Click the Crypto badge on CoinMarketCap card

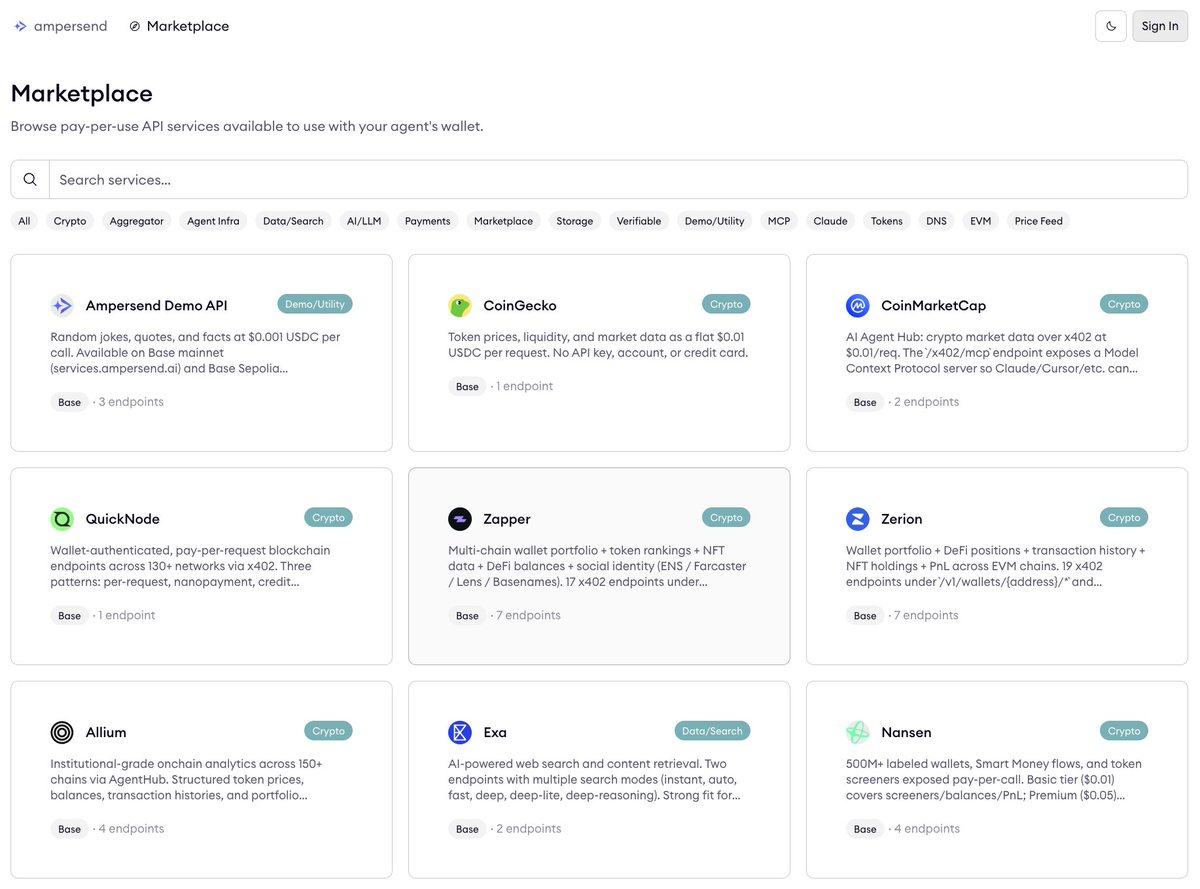pyautogui.click(x=1124, y=304)
